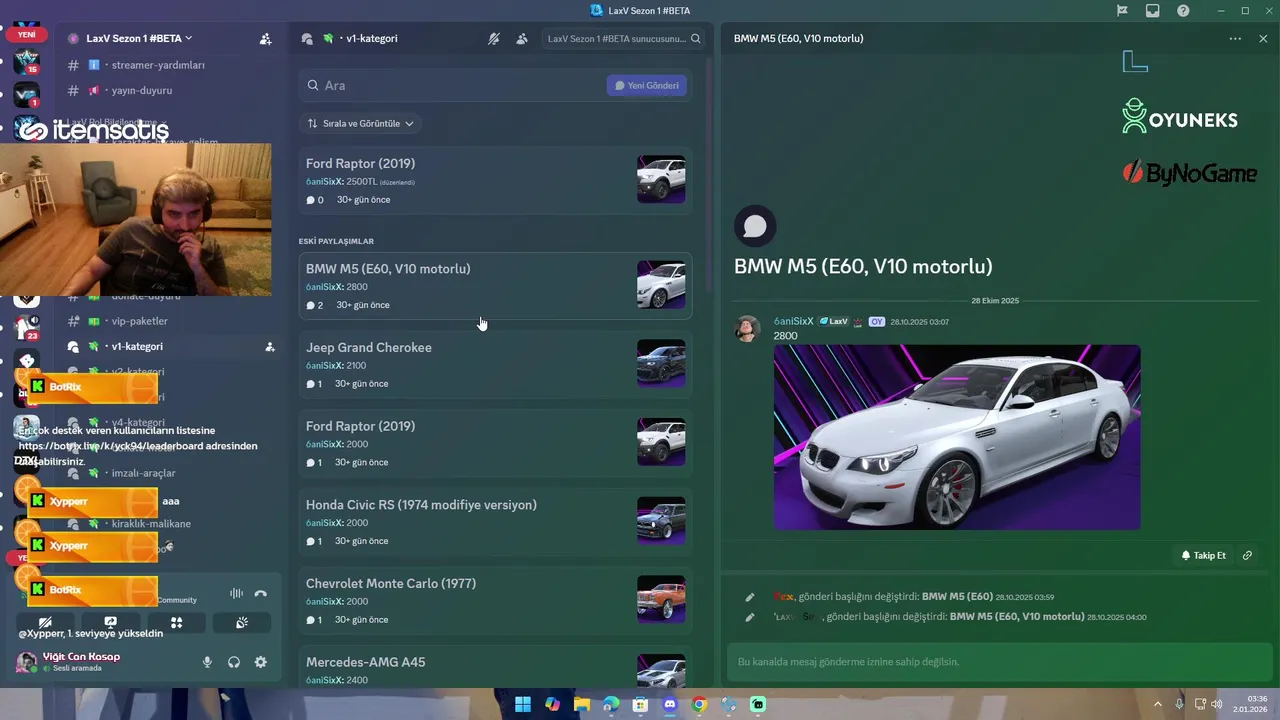Click Chevrolet Monte Carlo thumbnail
Viewport: 1280px width, 720px height.
[x=661, y=600]
